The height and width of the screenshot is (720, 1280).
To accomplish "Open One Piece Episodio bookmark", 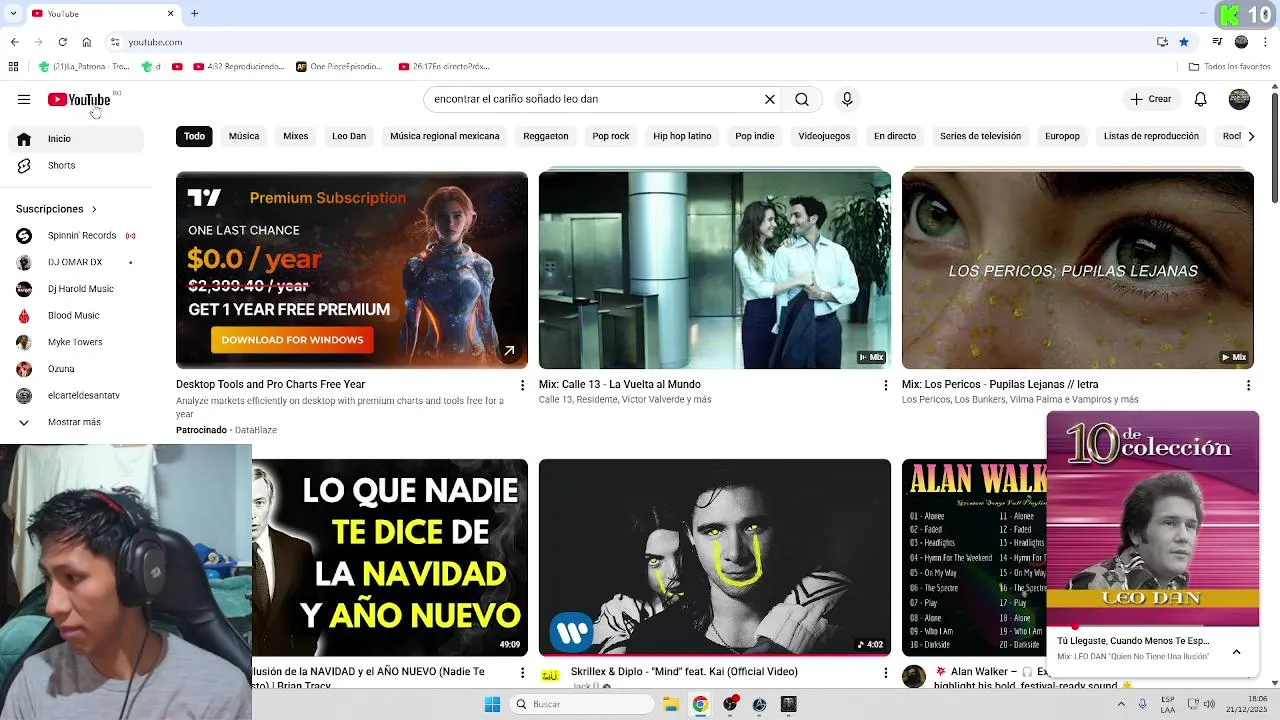I will point(339,67).
